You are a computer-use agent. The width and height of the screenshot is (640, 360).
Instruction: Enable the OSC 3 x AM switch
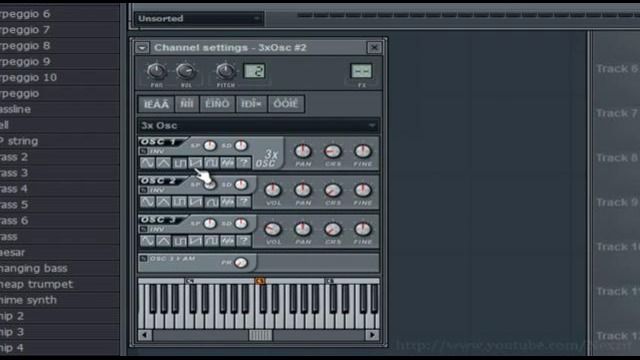click(143, 259)
